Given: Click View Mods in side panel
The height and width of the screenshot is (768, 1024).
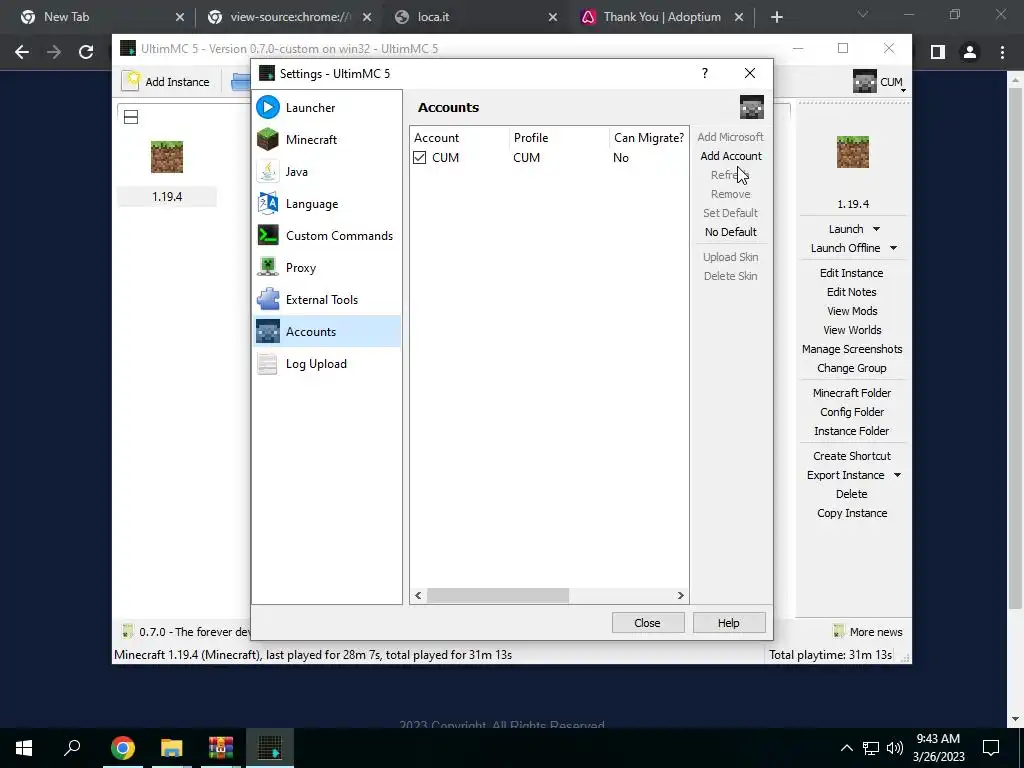Looking at the screenshot, I should coord(852,311).
